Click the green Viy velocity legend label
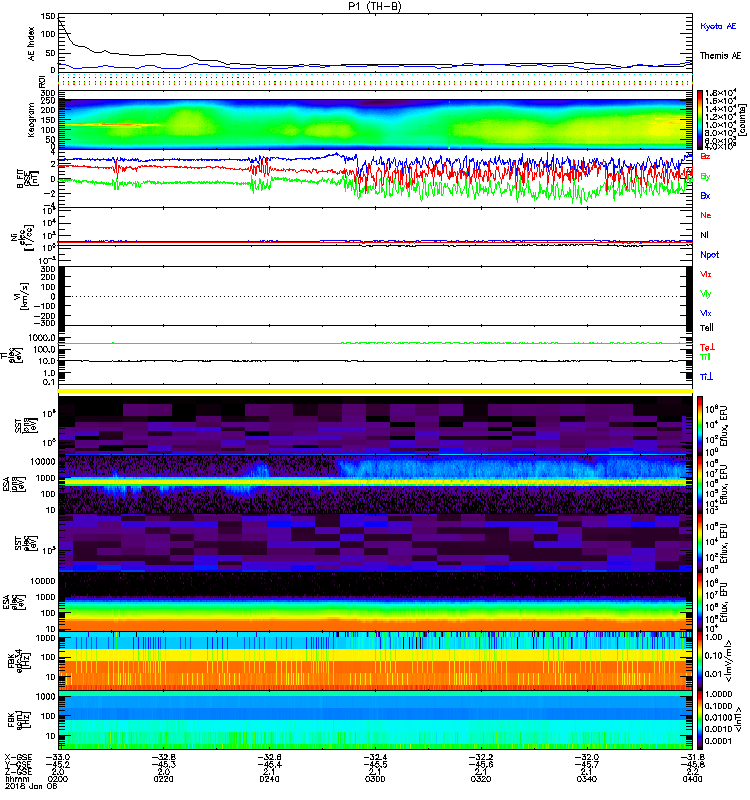 [706, 294]
